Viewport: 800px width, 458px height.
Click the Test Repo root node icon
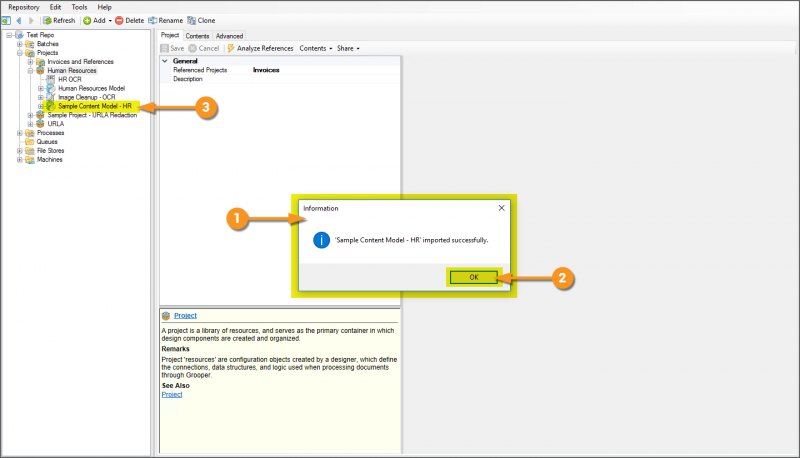point(19,35)
